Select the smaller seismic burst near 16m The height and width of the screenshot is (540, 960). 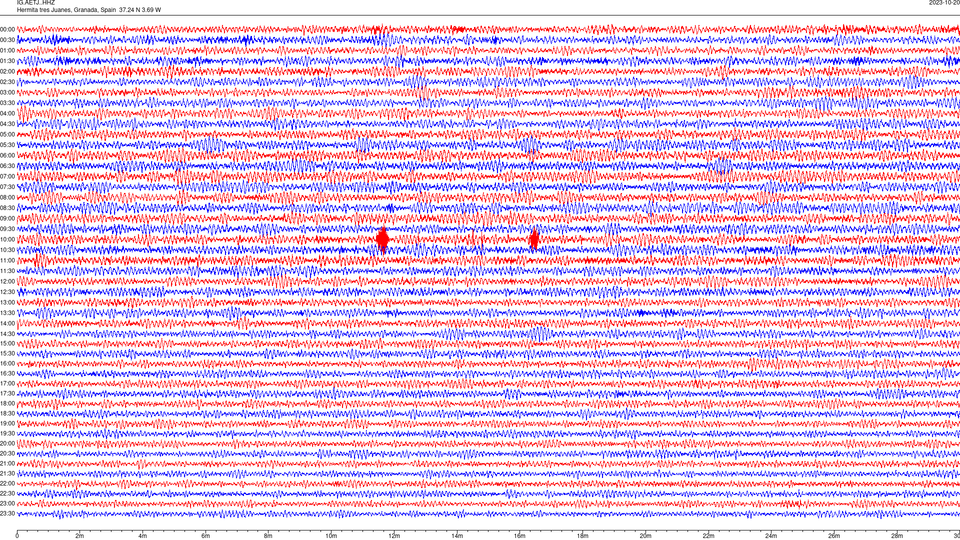534,239
